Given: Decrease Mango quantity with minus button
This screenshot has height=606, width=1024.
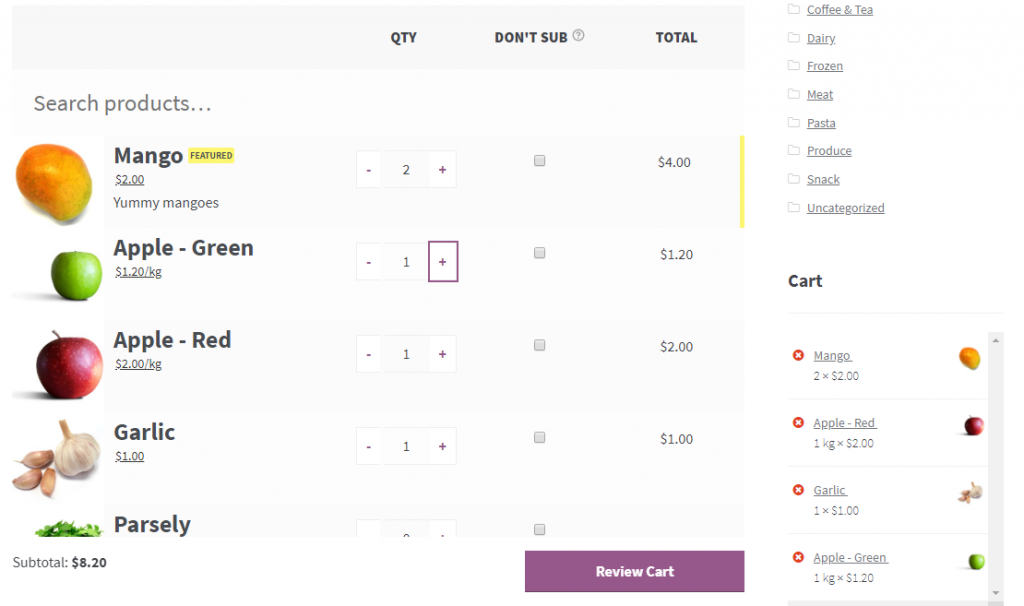Looking at the screenshot, I should tap(368, 170).
